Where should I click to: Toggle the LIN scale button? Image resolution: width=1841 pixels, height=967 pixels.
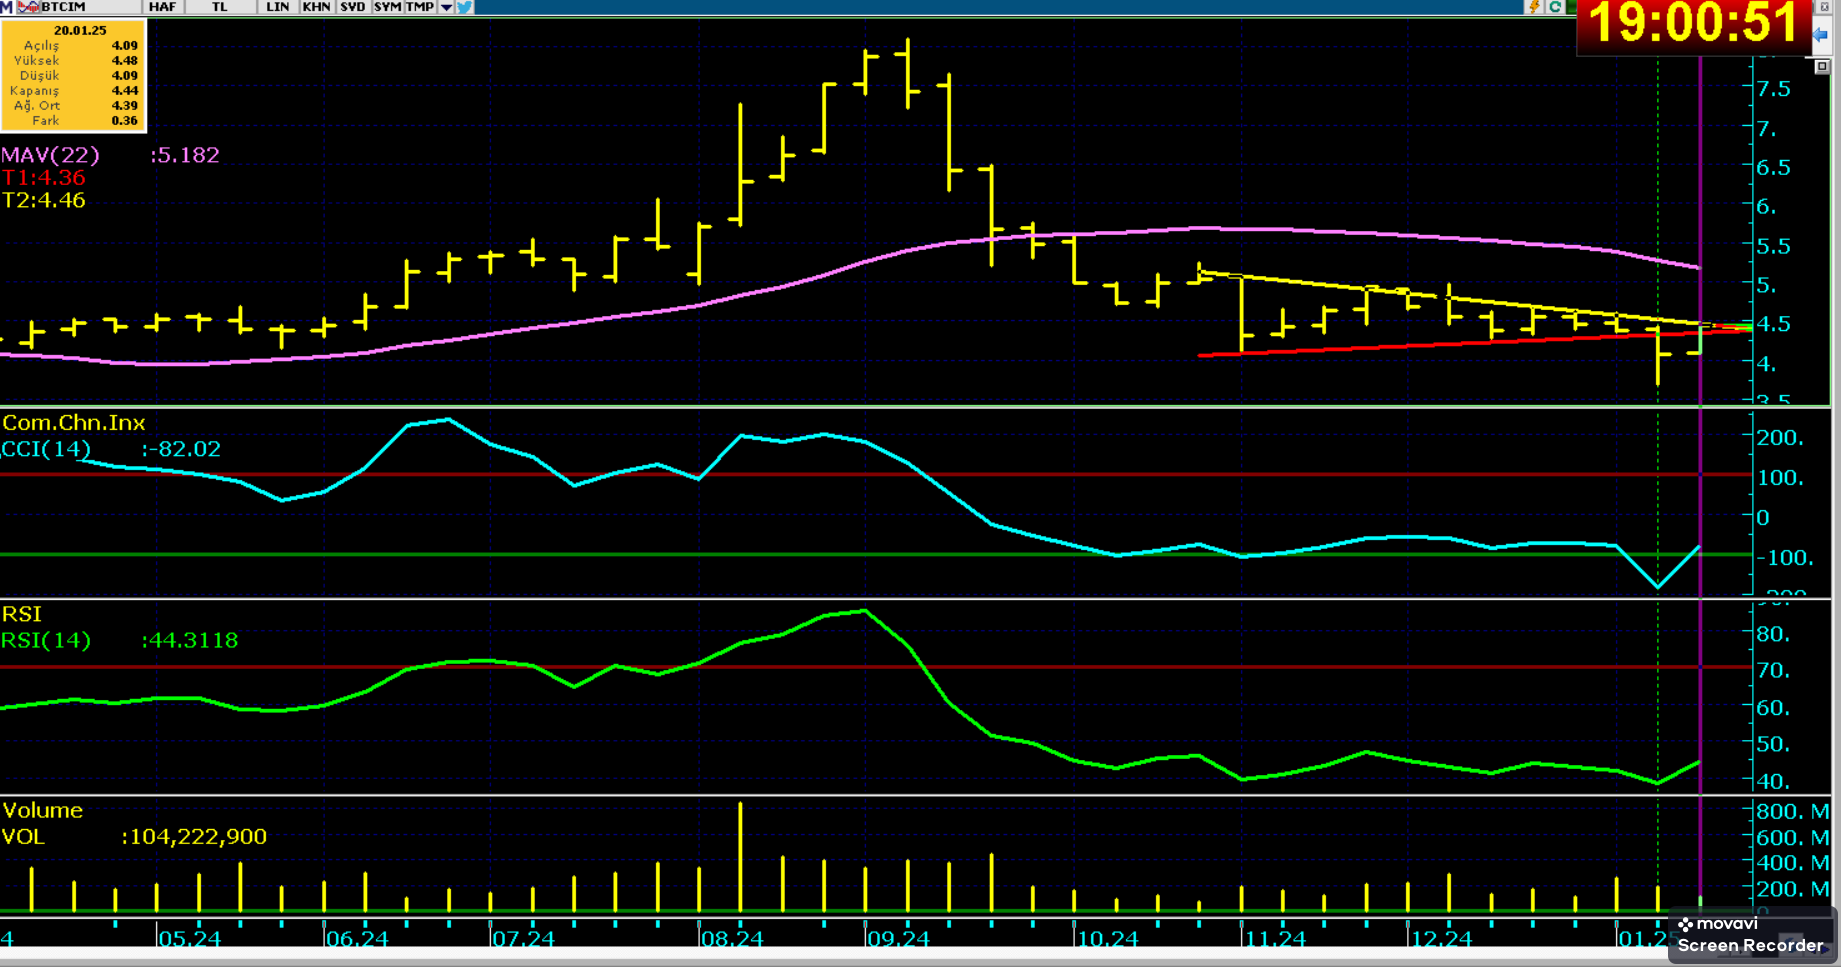coord(277,7)
